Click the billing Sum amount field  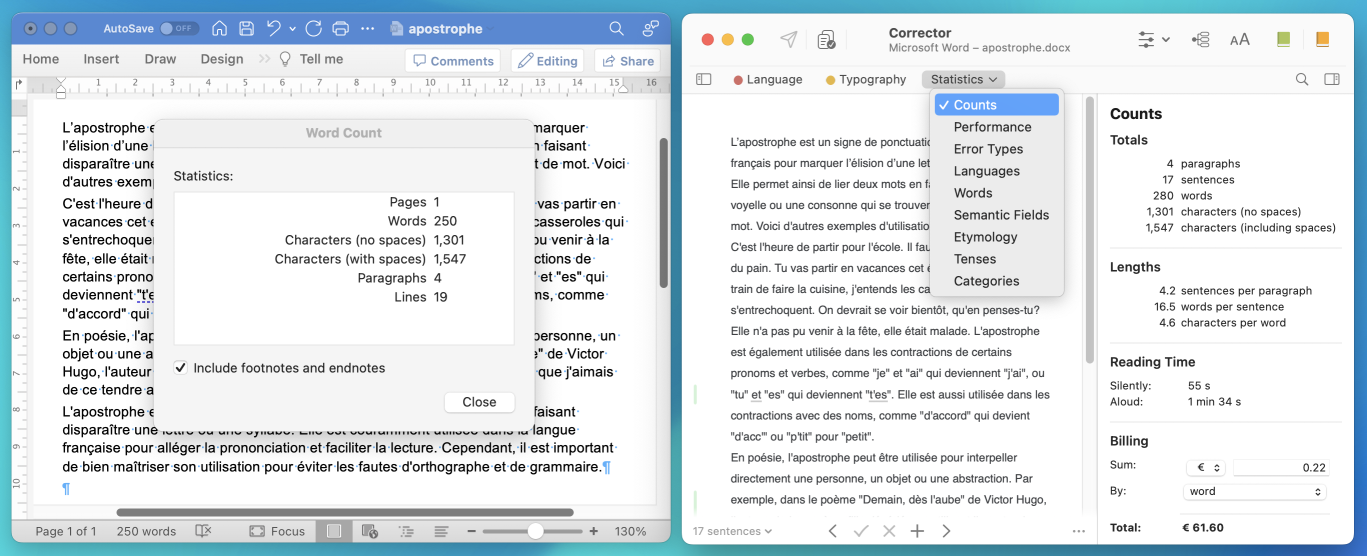[x=1280, y=468]
